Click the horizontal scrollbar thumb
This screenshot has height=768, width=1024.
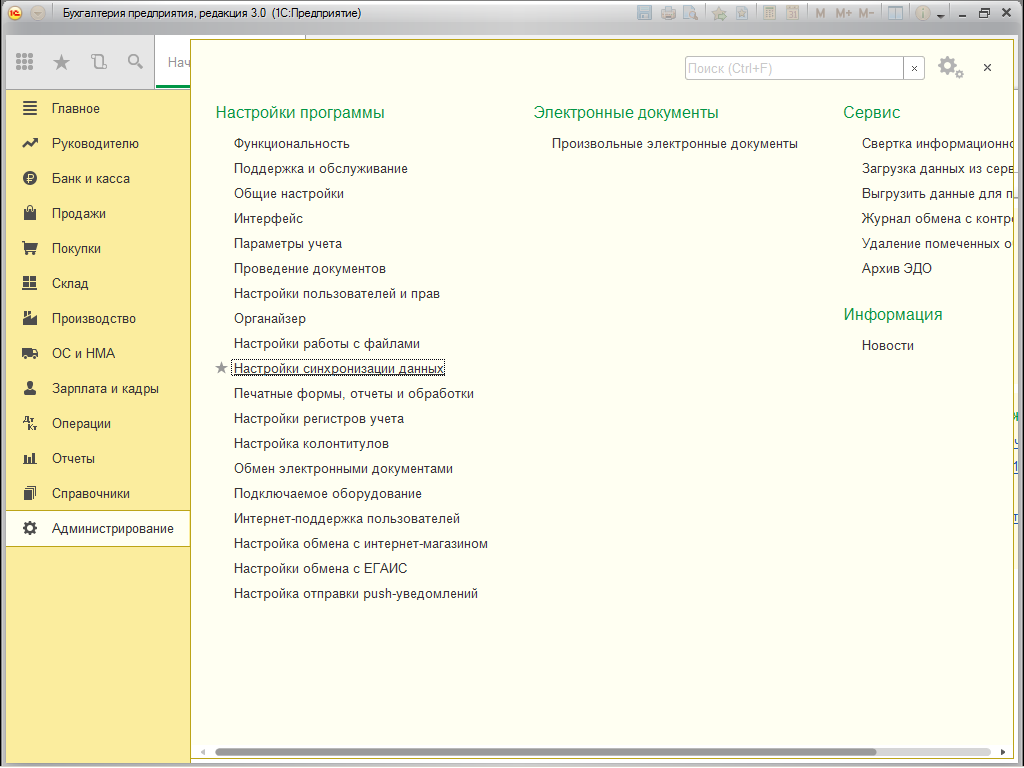pos(545,752)
